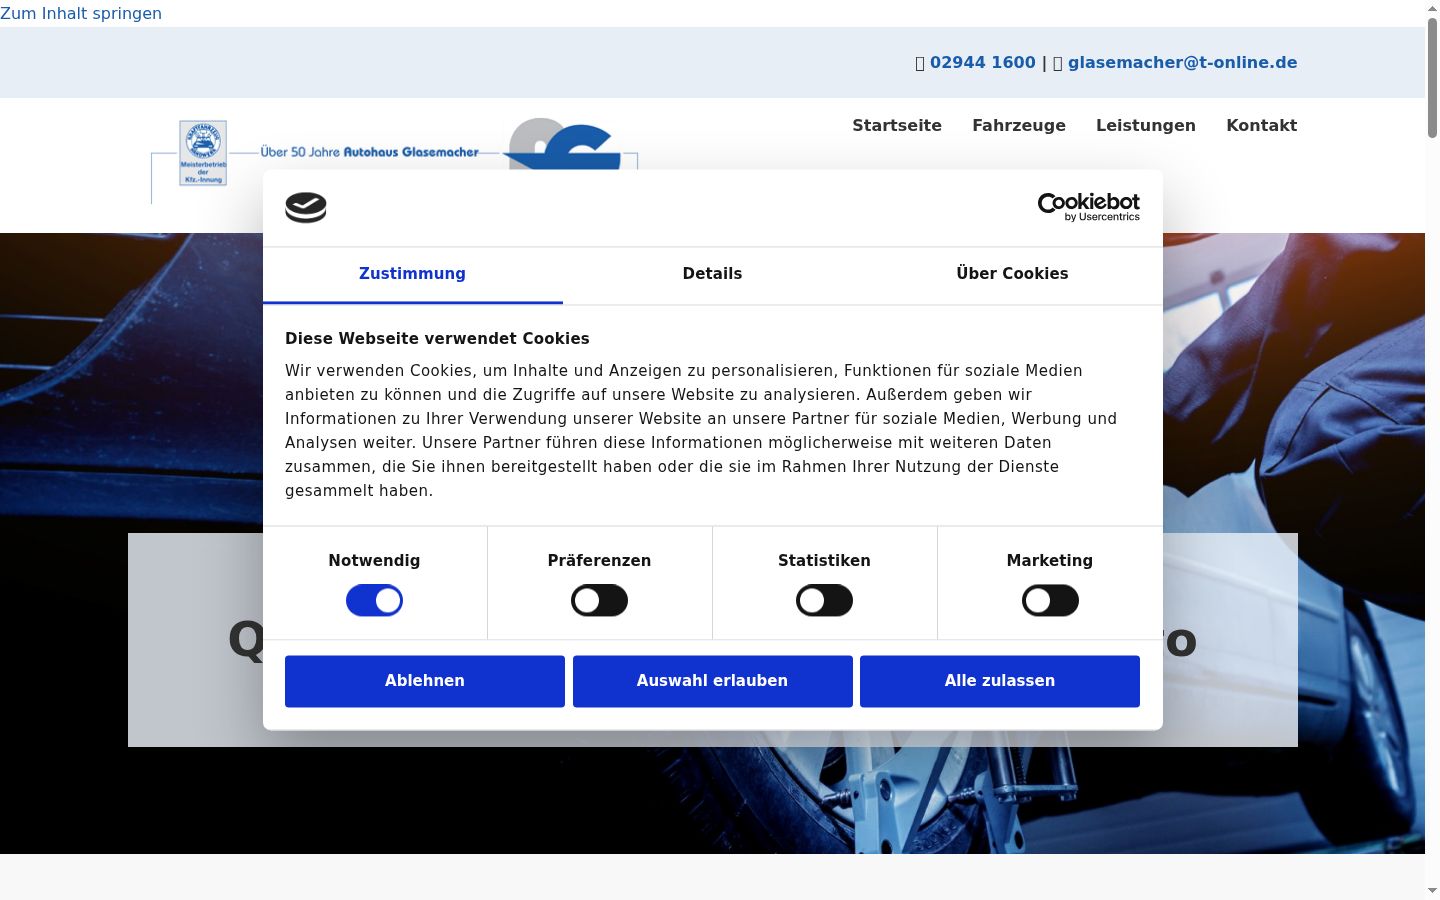This screenshot has width=1440, height=900.
Task: Call the phone number 02944 1600
Action: [x=983, y=62]
